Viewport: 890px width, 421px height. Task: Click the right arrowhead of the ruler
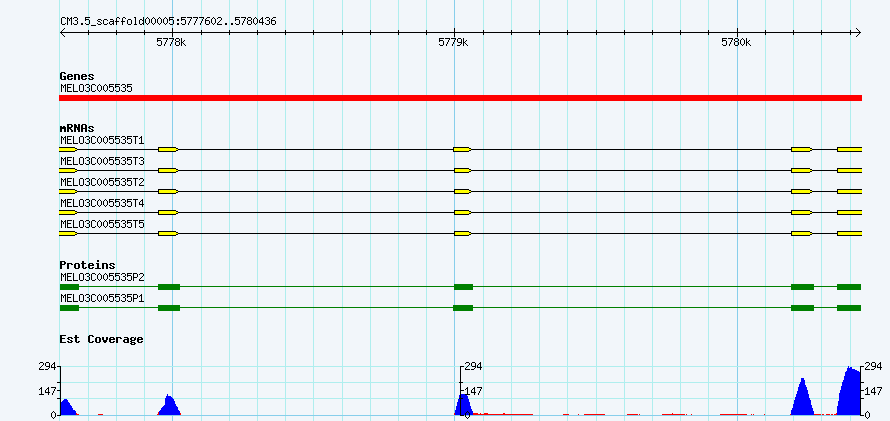click(858, 32)
